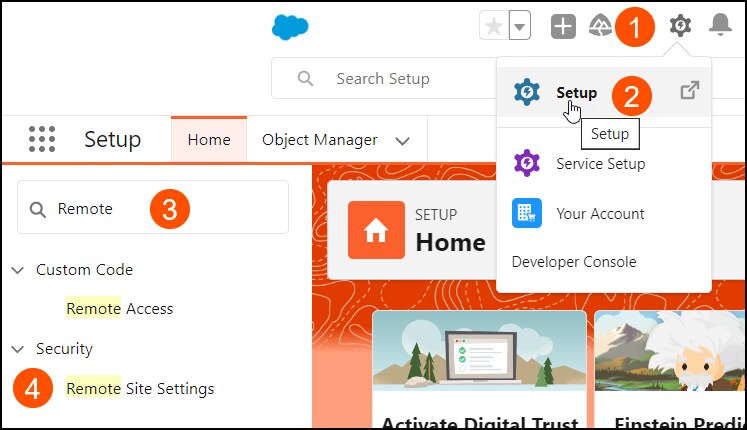Collapse the Security section
The height and width of the screenshot is (430, 747).
(18, 350)
